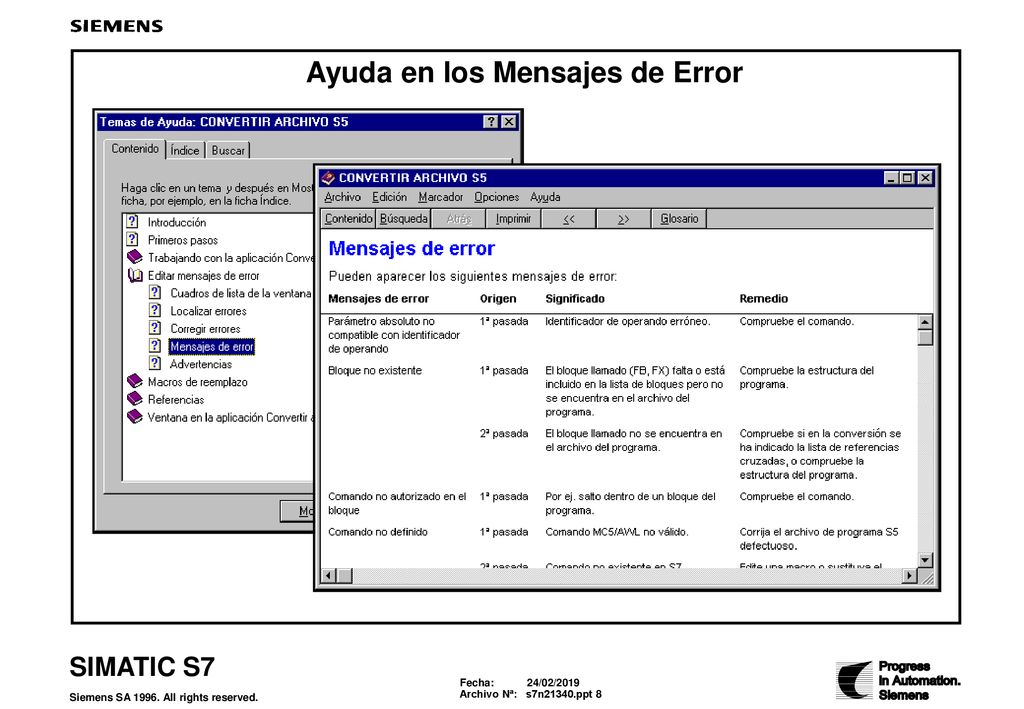The height and width of the screenshot is (709, 1024).
Task: Click 'Corrija el archivo de programa S5' text
Action: point(819,539)
